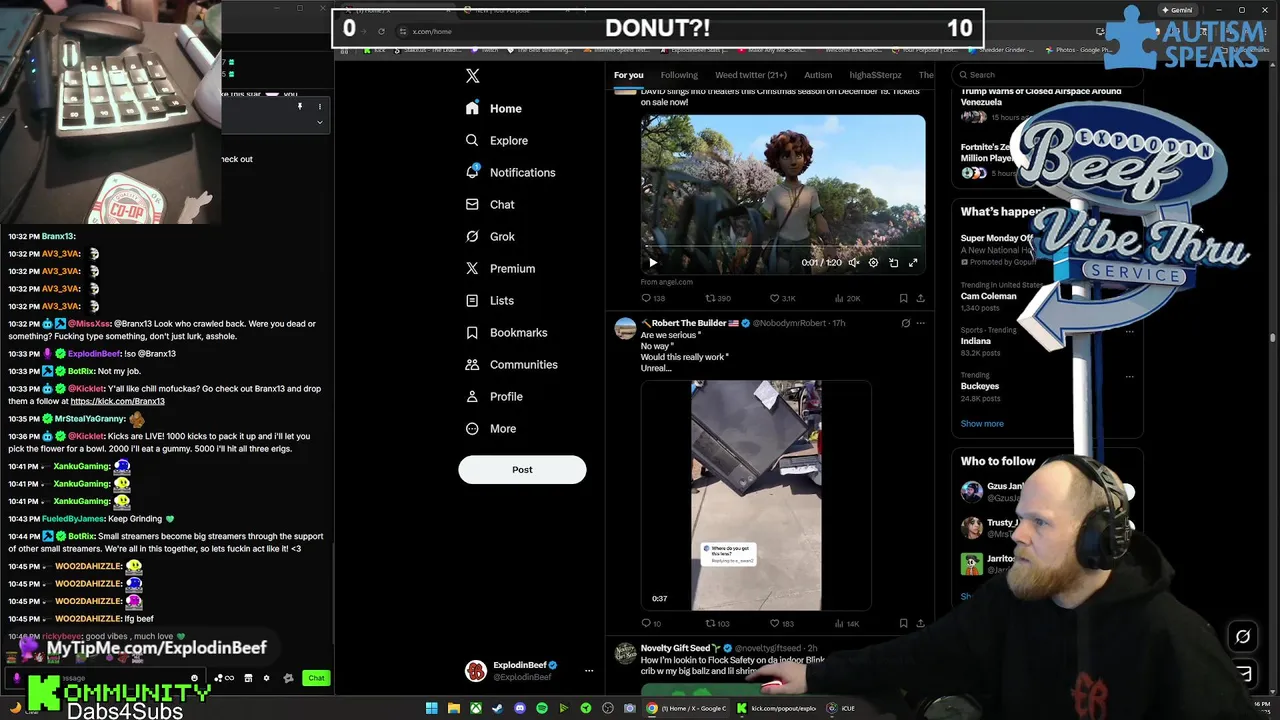Play Robert The Builder's 0:37 video

(x=756, y=495)
